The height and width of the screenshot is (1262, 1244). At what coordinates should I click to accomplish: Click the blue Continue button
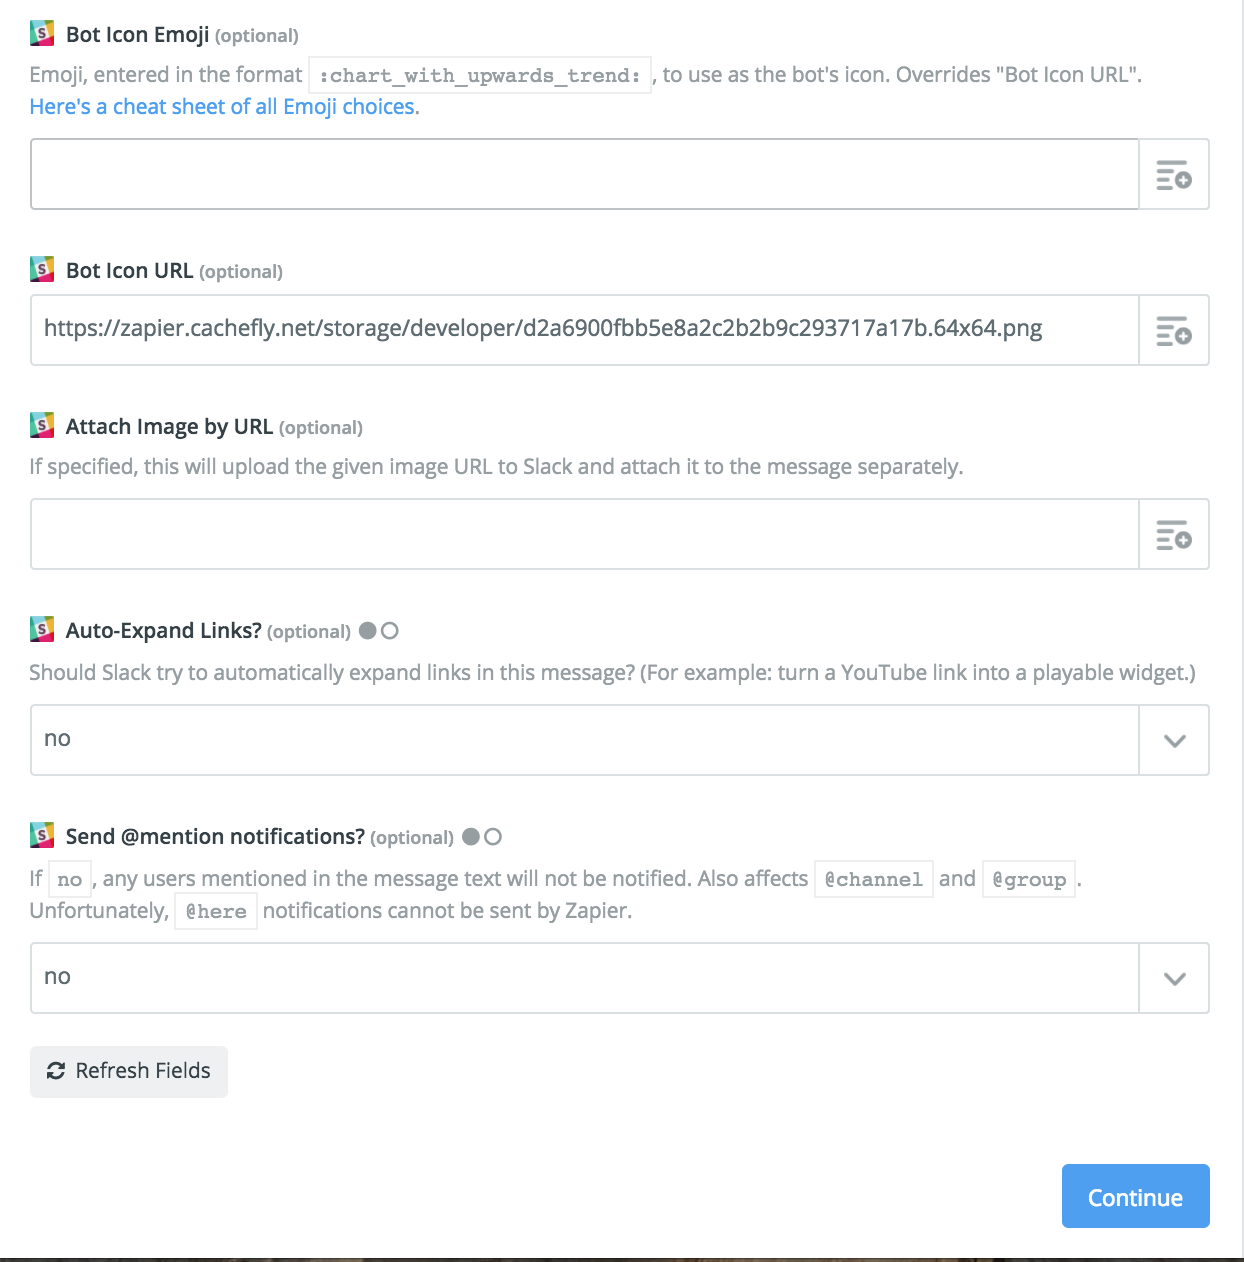pyautogui.click(x=1136, y=1196)
